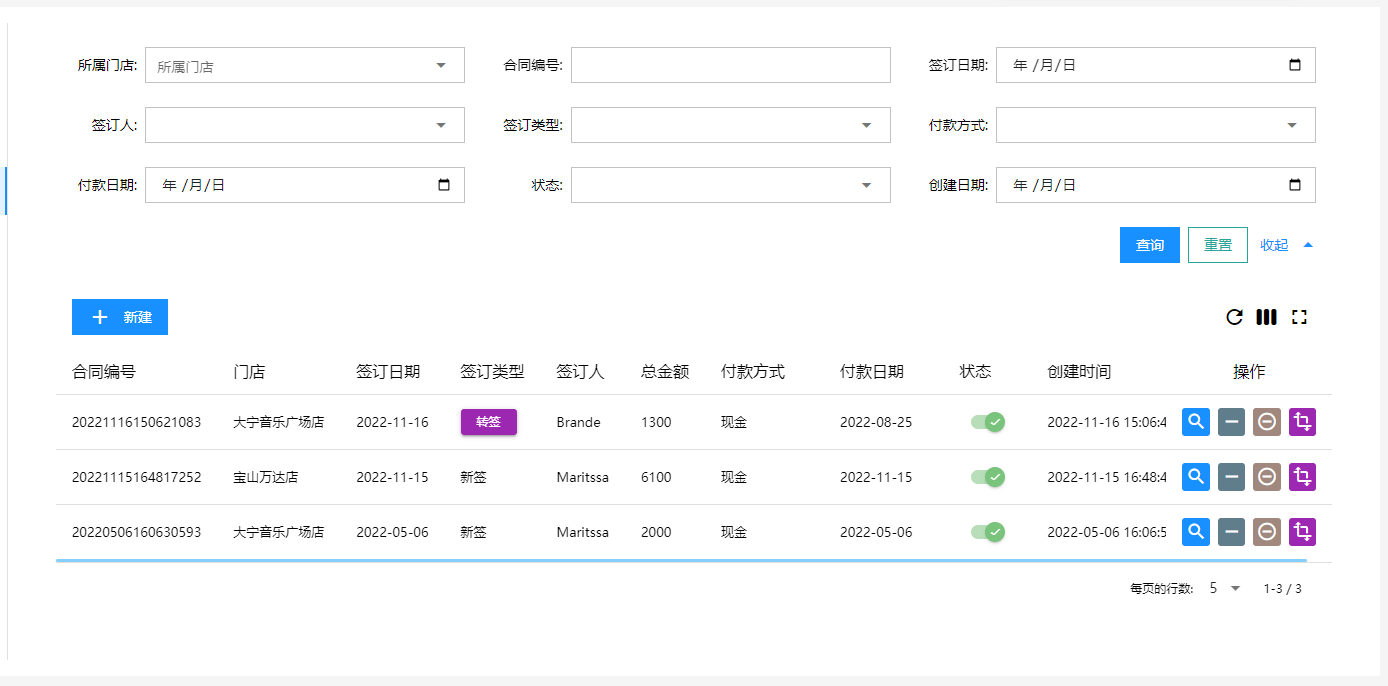Open rows-per-page dropdown showing 5
This screenshot has width=1388, height=686.
click(1224, 588)
